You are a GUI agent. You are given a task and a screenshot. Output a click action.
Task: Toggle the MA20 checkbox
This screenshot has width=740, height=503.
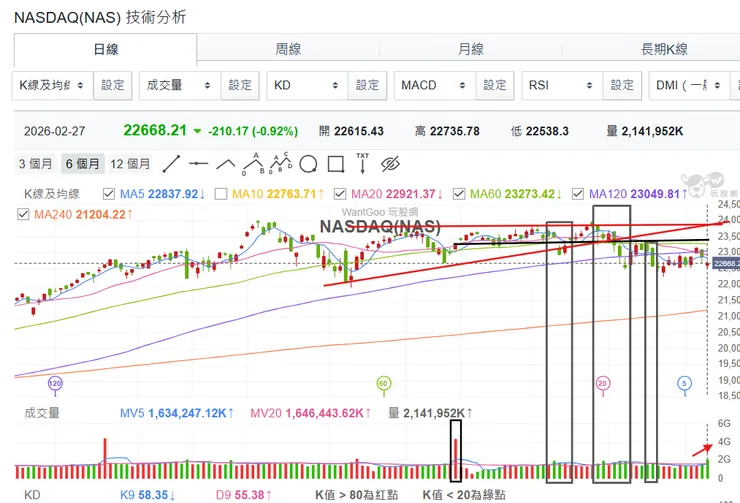tap(340, 194)
